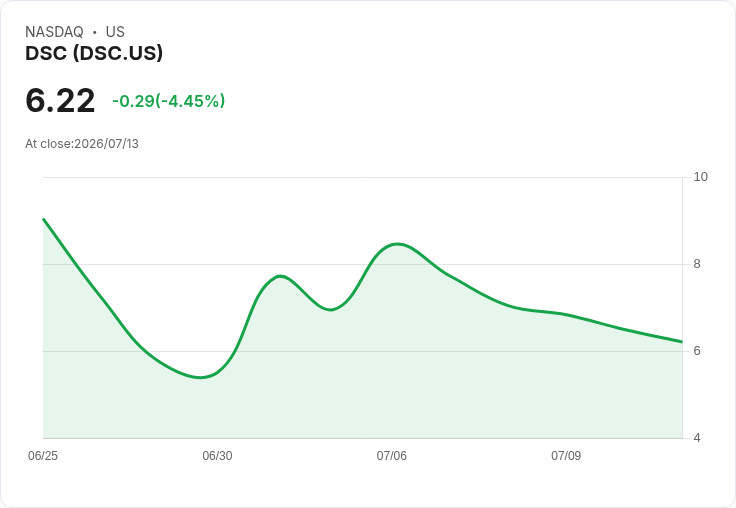
Task: Click the At close:2026/07/13 date text
Action: point(82,144)
